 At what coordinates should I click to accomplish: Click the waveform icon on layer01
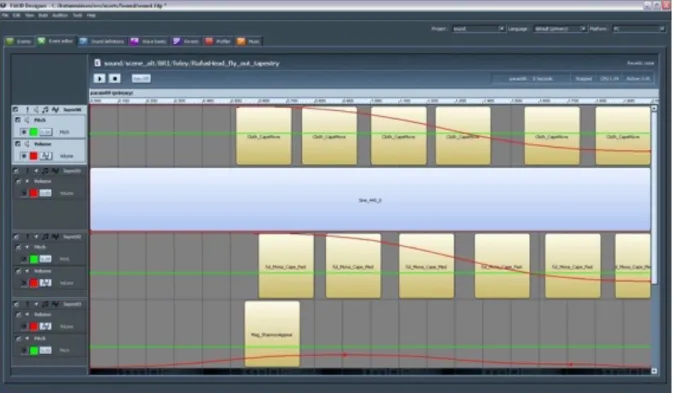tap(55, 171)
